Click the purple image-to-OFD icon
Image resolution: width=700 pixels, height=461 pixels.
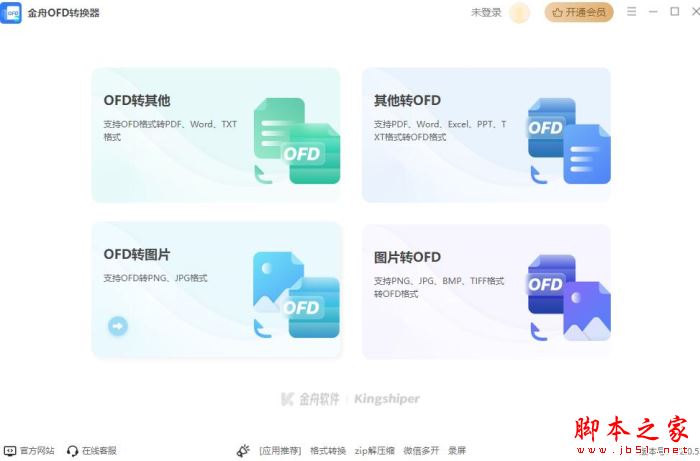[x=569, y=298]
